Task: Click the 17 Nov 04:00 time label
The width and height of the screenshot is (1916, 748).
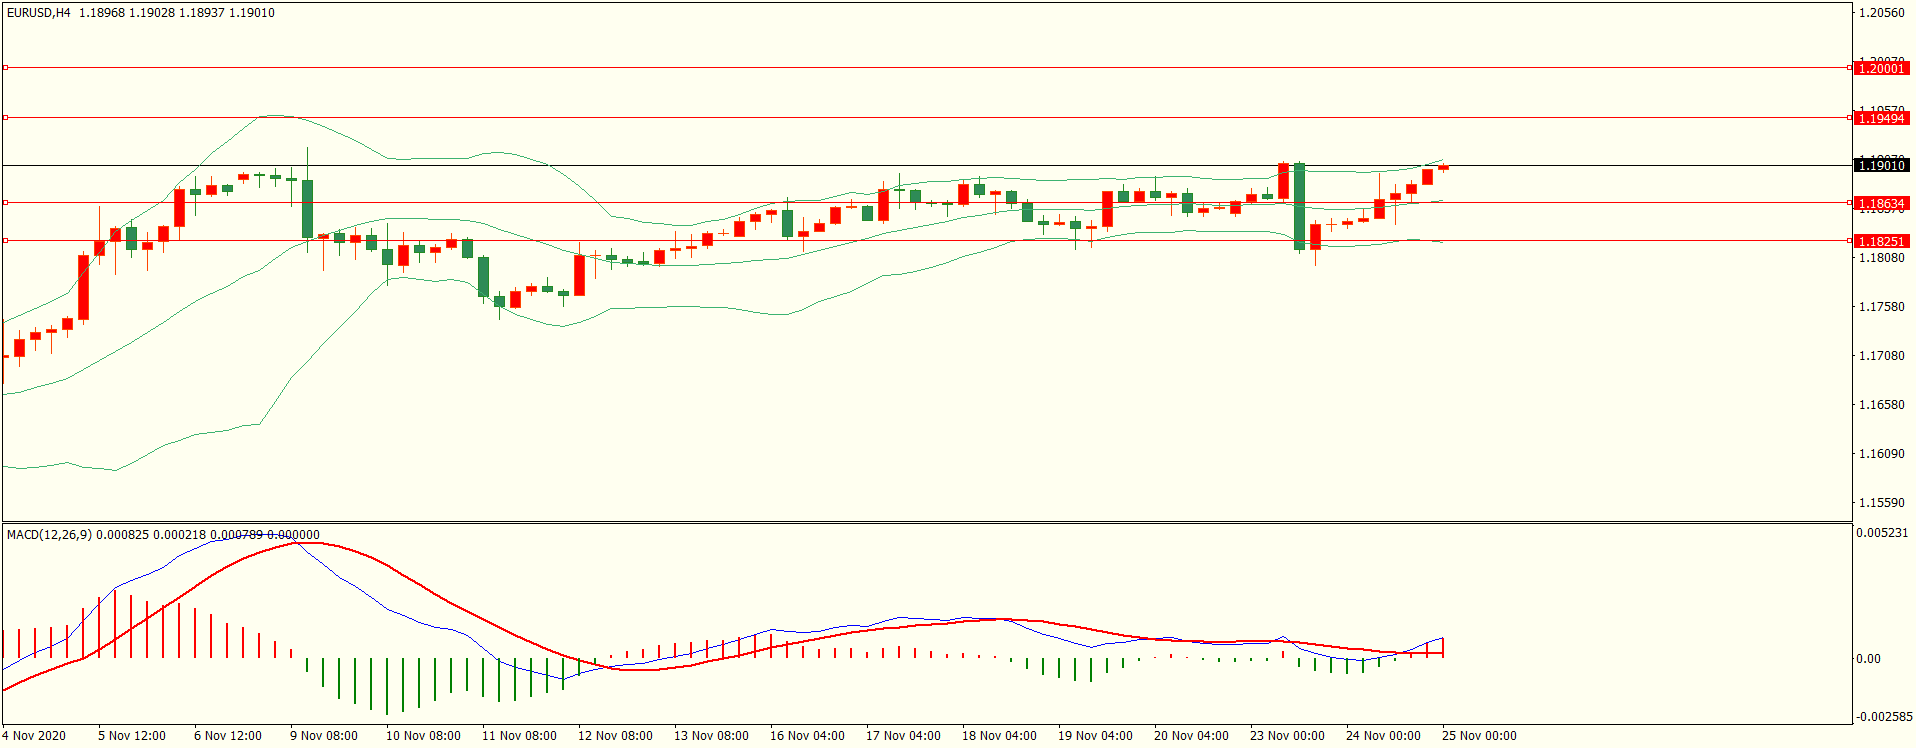Action: click(903, 736)
